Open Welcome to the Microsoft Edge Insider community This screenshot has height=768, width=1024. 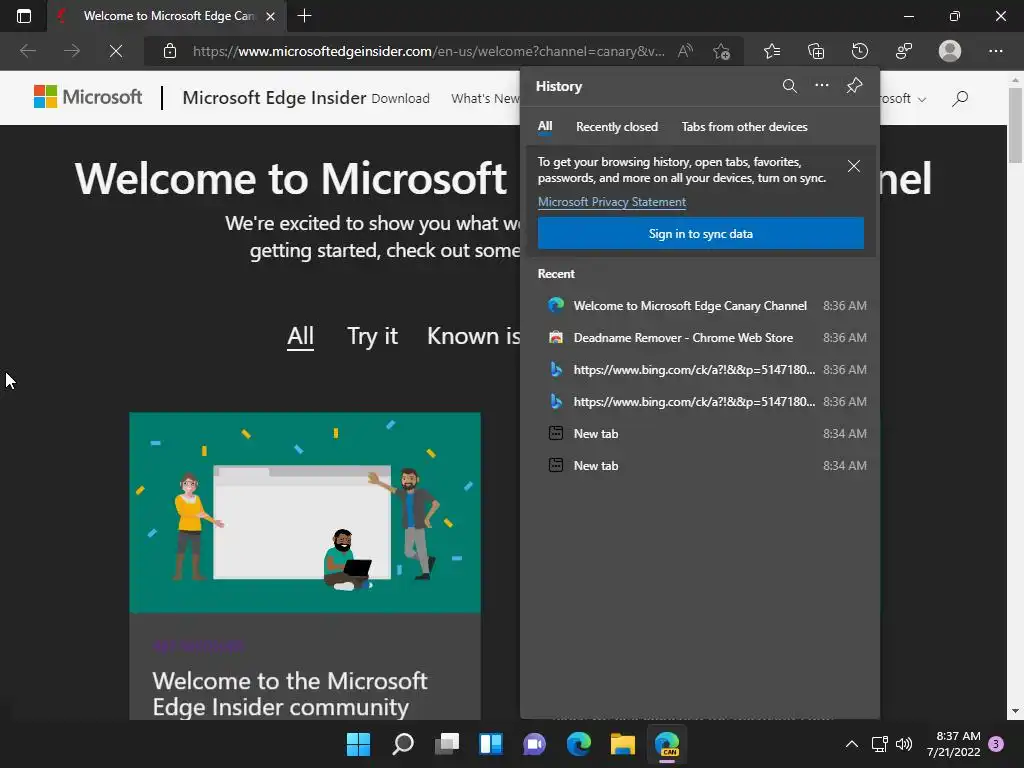[x=290, y=694]
